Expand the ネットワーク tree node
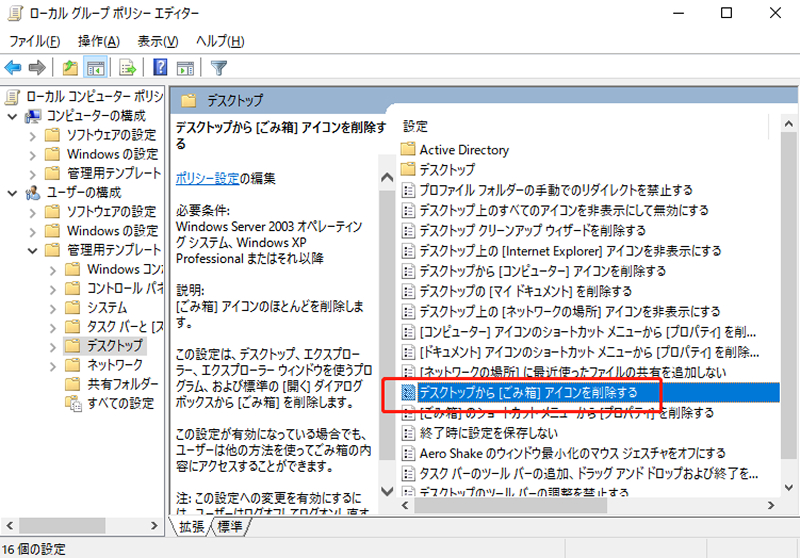800x558 pixels. [53, 366]
